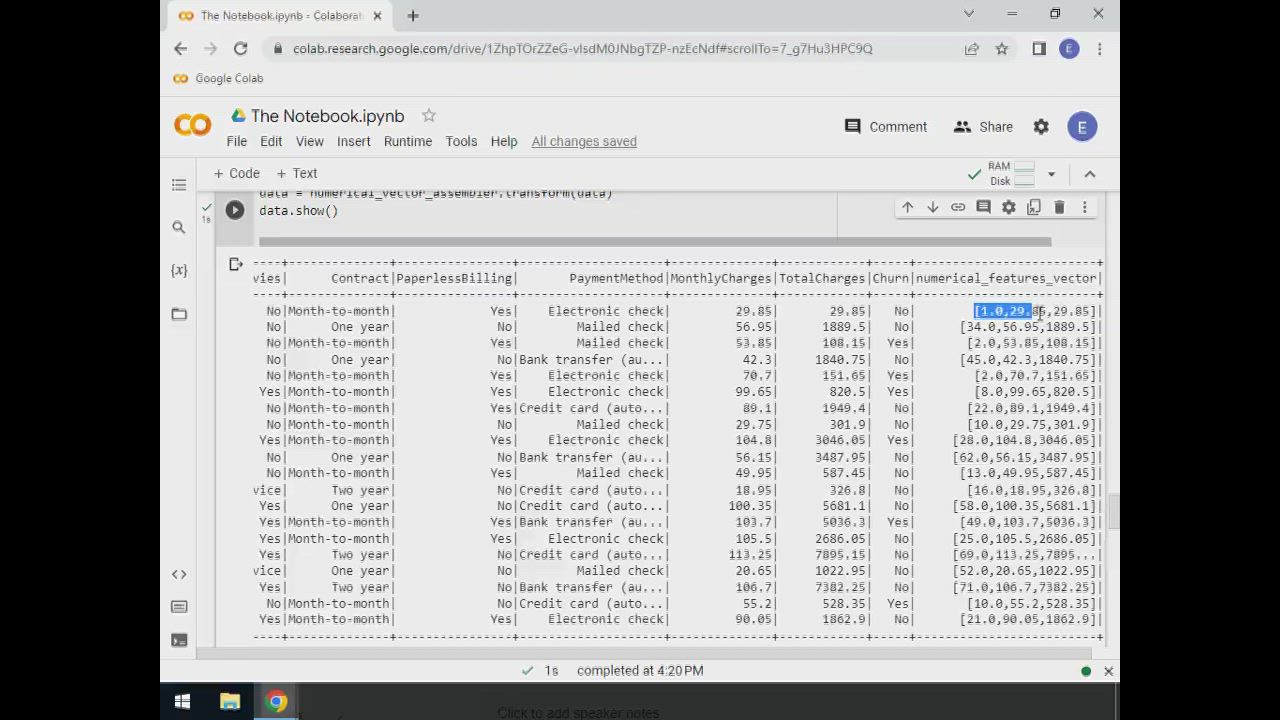
Task: Open the command palette from left sidebar
Action: [x=179, y=607]
